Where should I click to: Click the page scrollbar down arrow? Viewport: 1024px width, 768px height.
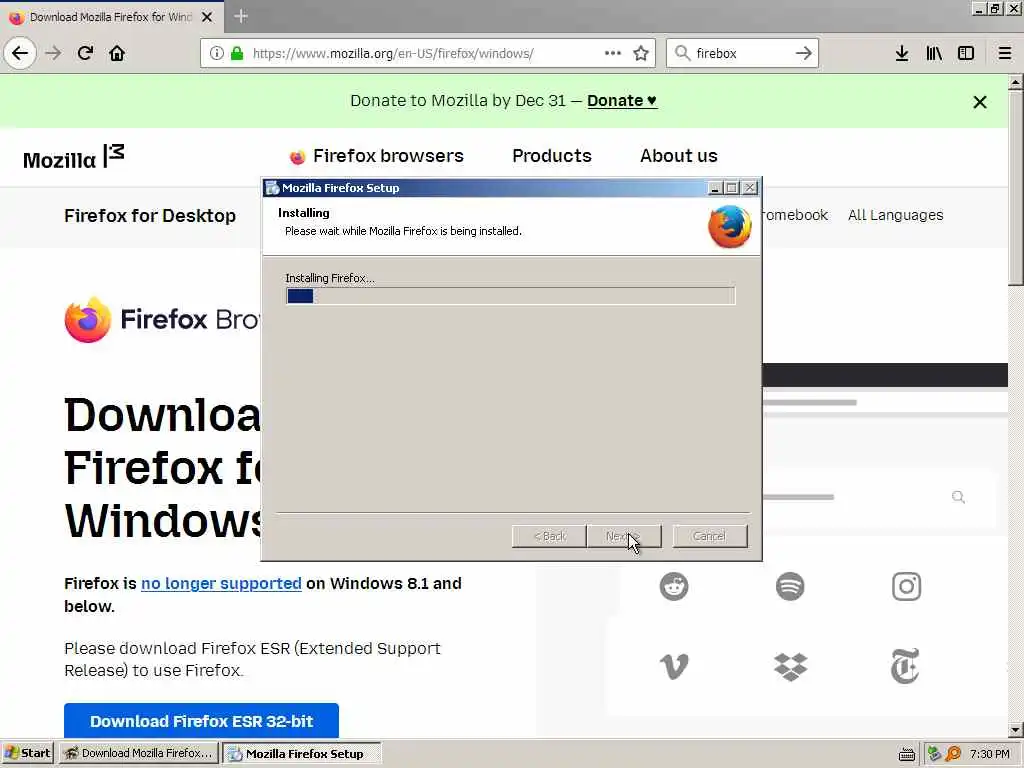1015,730
